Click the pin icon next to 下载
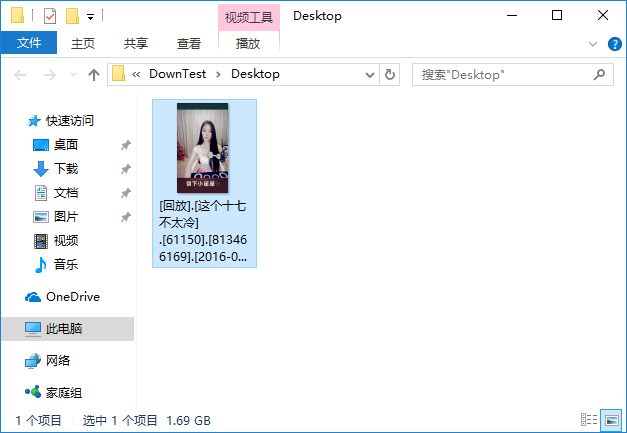 pyautogui.click(x=126, y=169)
